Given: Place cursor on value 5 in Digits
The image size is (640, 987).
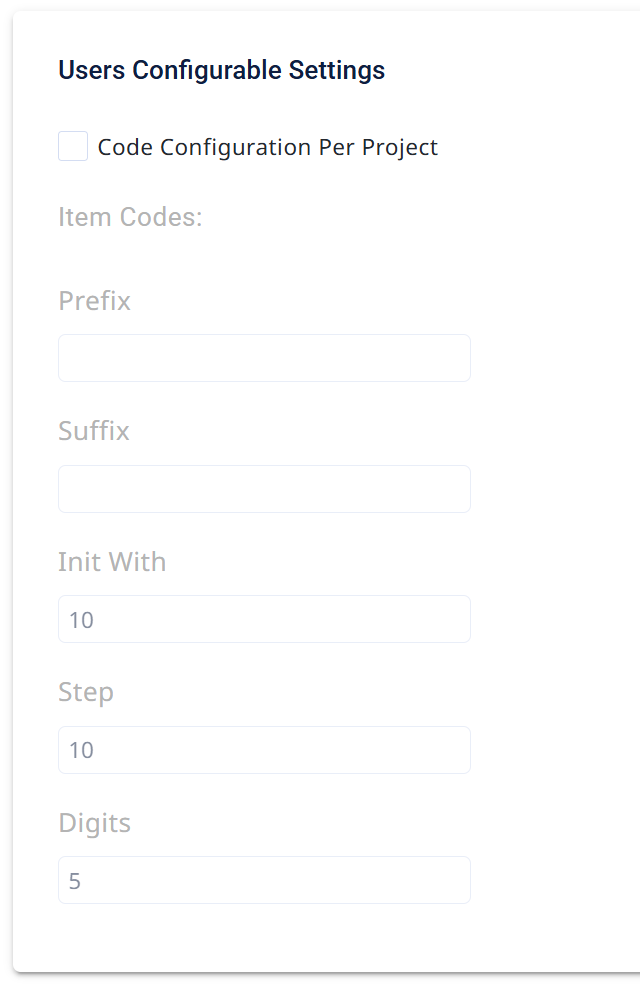Looking at the screenshot, I should (74, 881).
